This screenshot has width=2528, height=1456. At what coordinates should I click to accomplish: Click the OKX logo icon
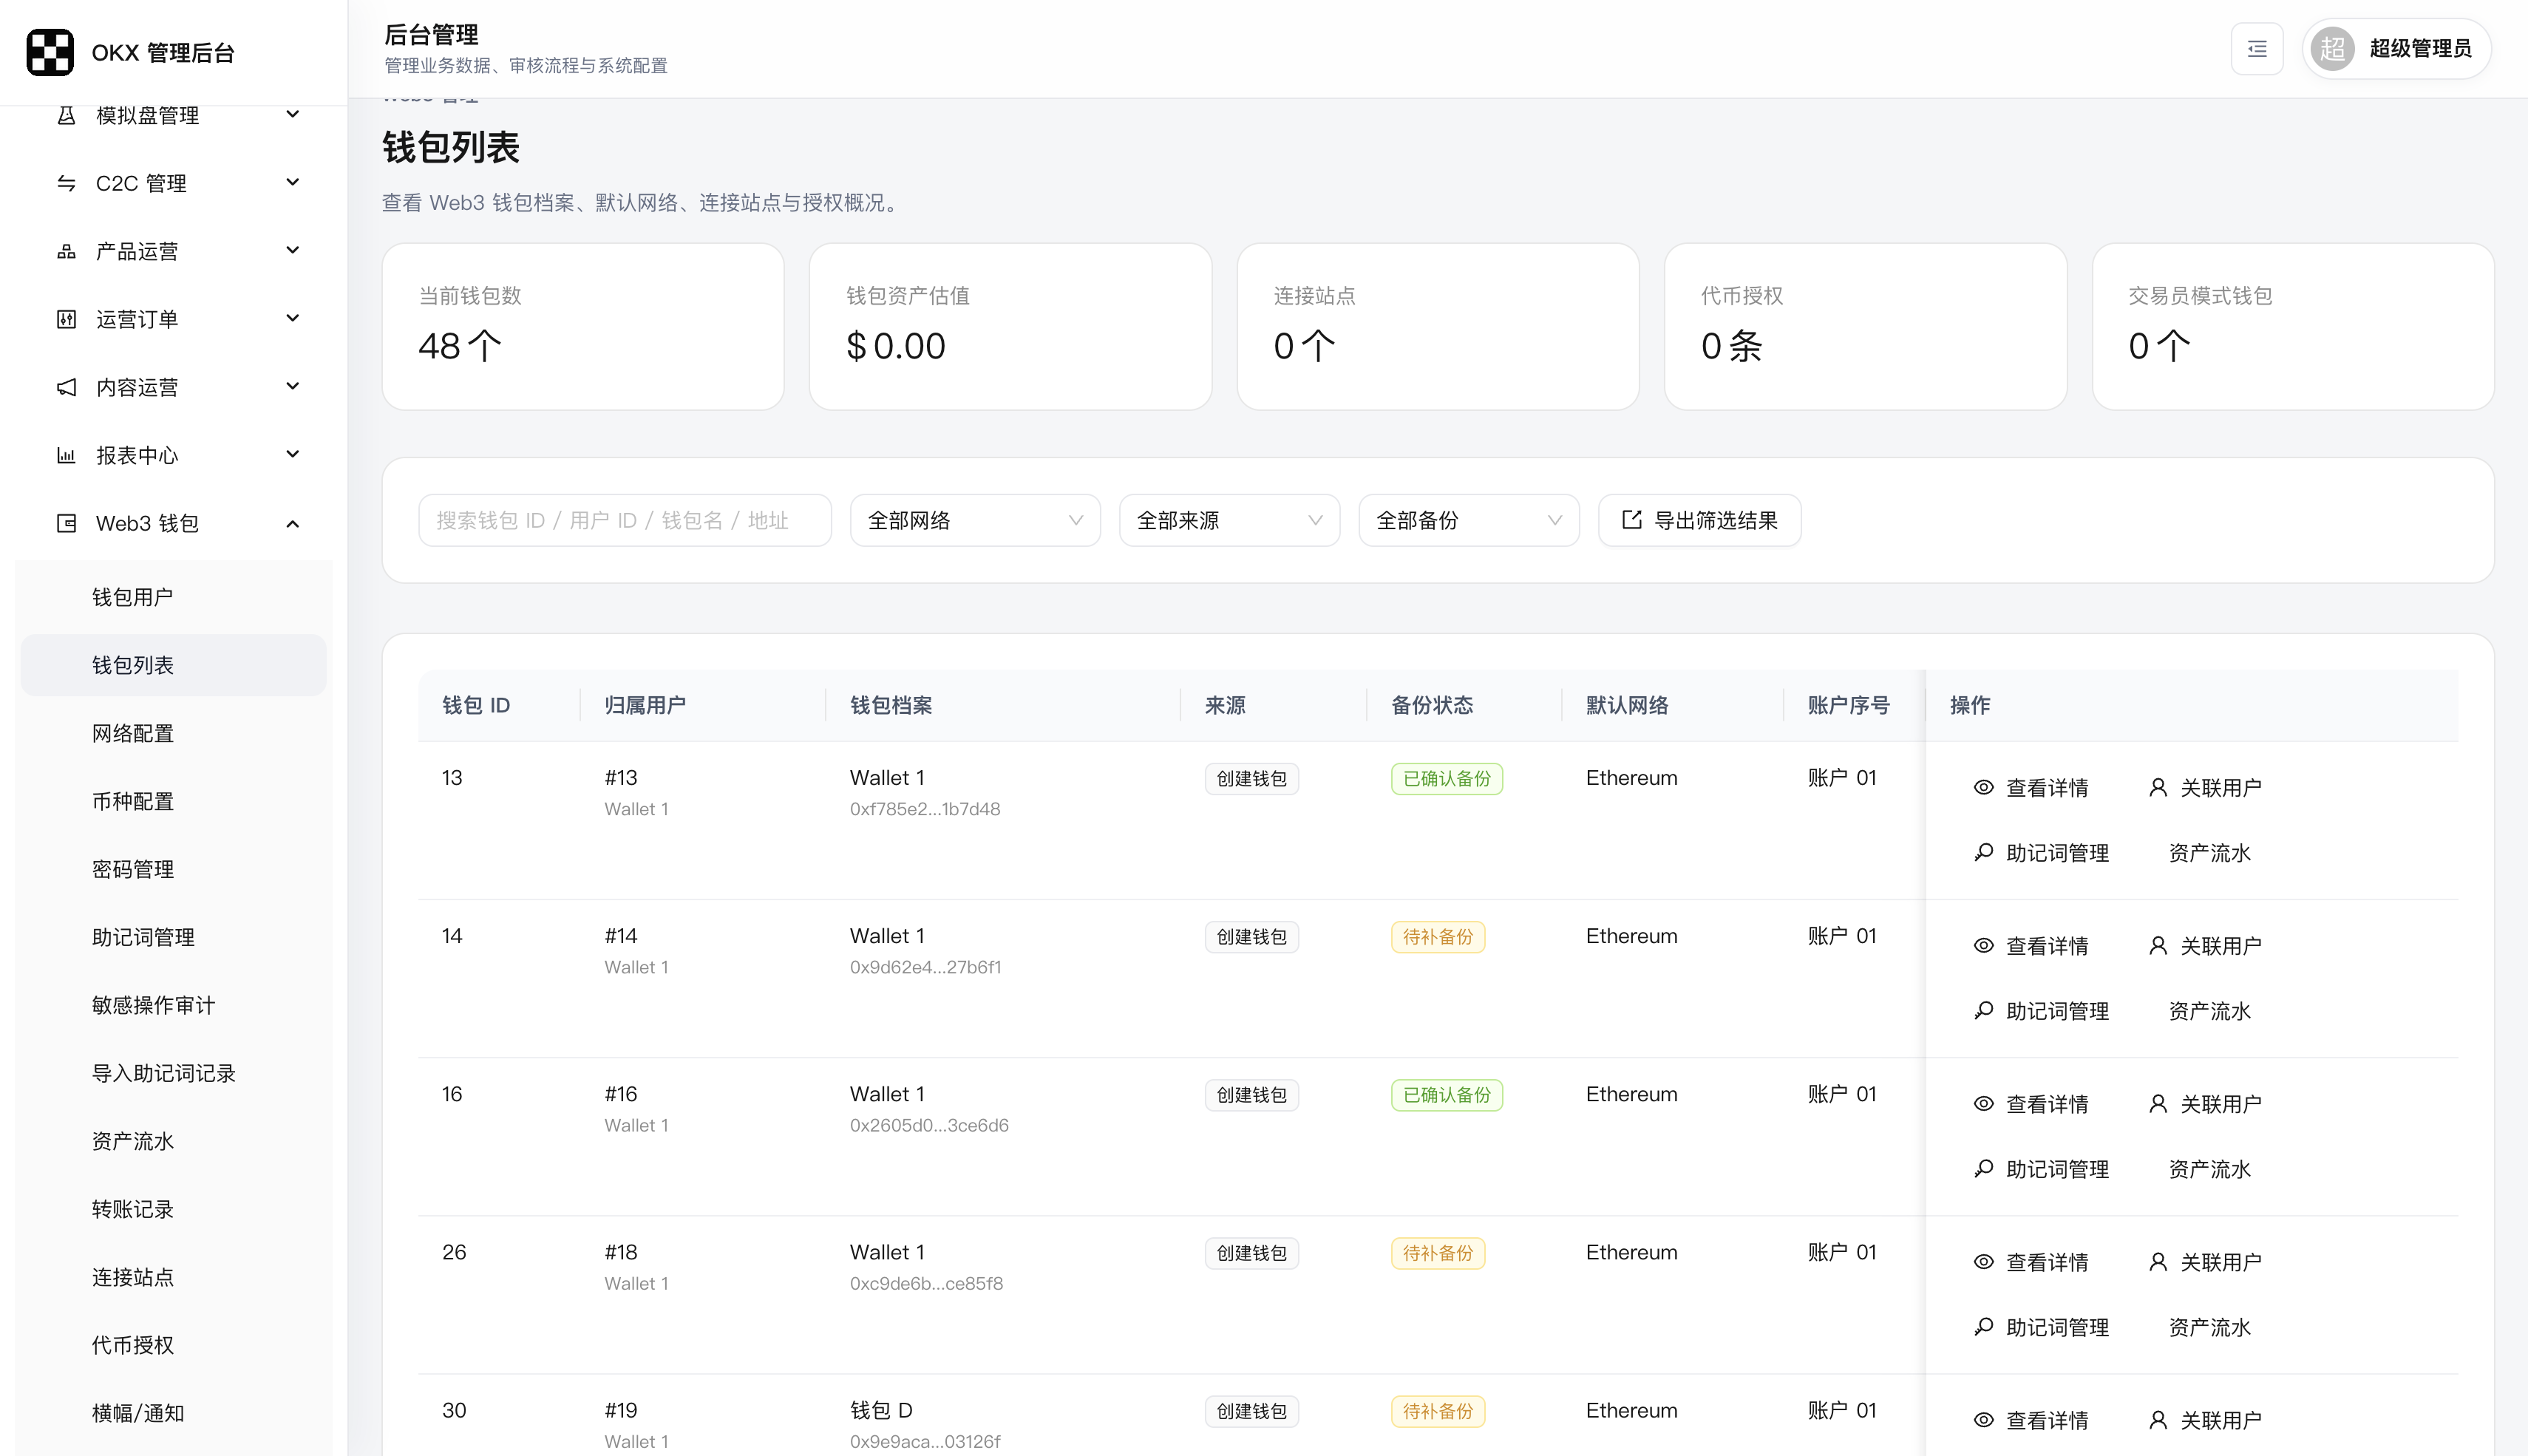coord(50,52)
